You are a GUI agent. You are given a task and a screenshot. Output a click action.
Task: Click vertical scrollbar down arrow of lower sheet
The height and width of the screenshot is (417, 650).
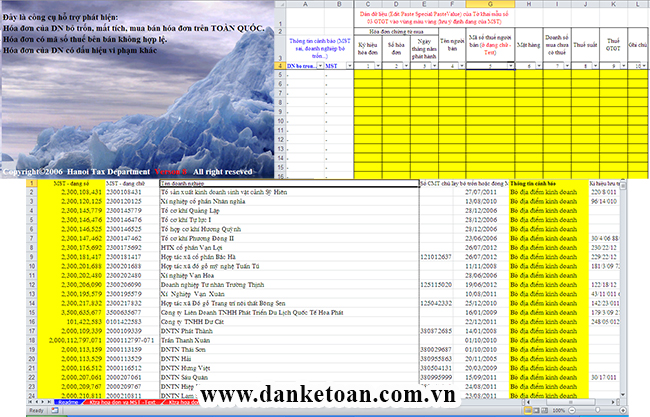(x=623, y=395)
